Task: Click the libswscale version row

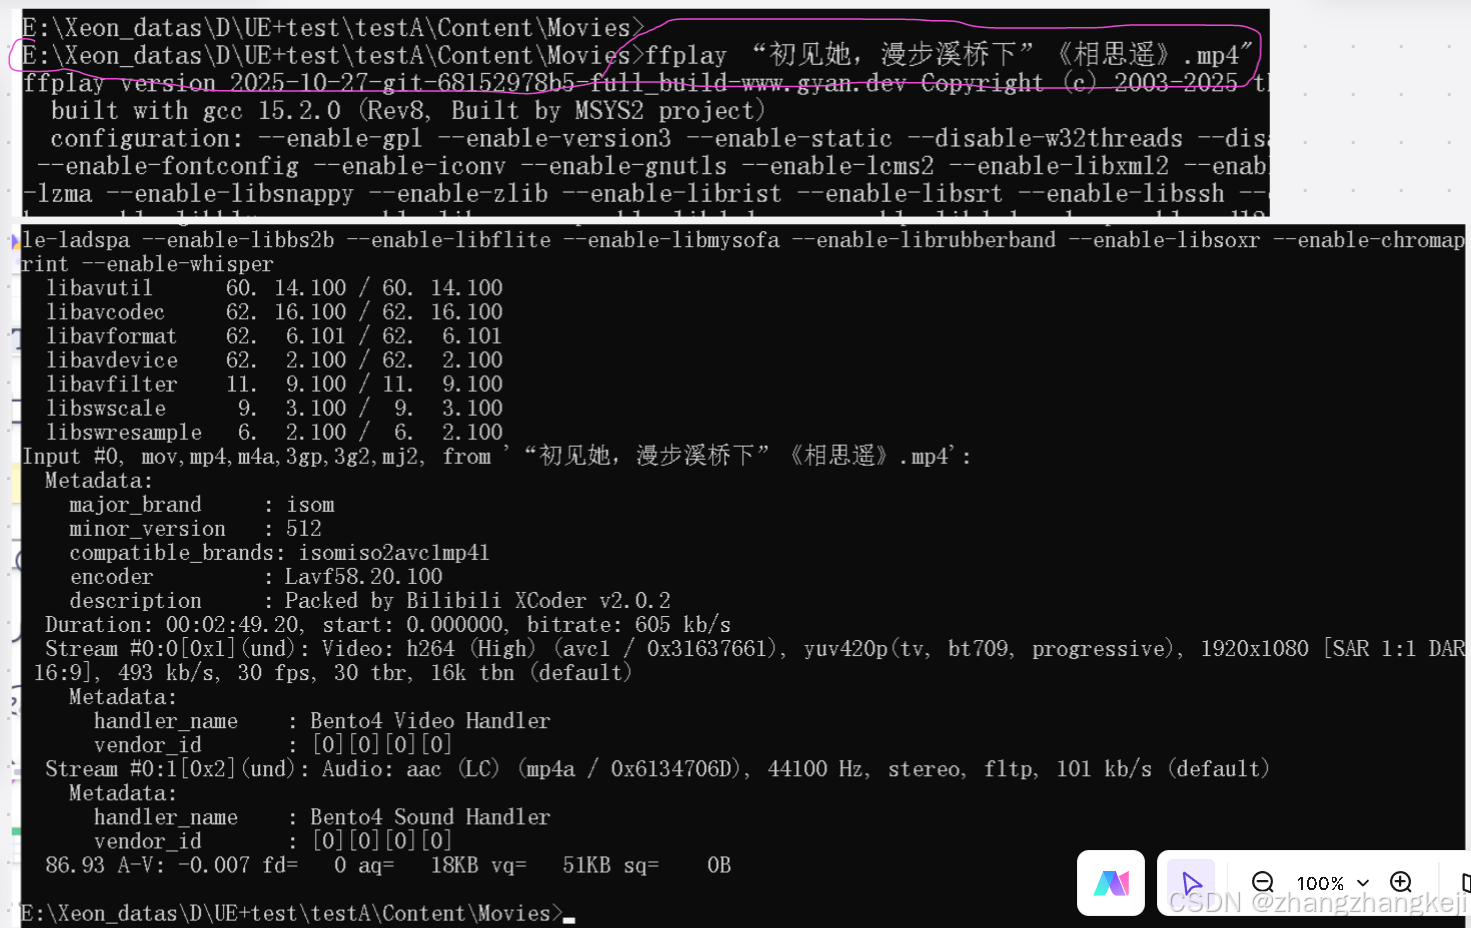Action: 275,408
